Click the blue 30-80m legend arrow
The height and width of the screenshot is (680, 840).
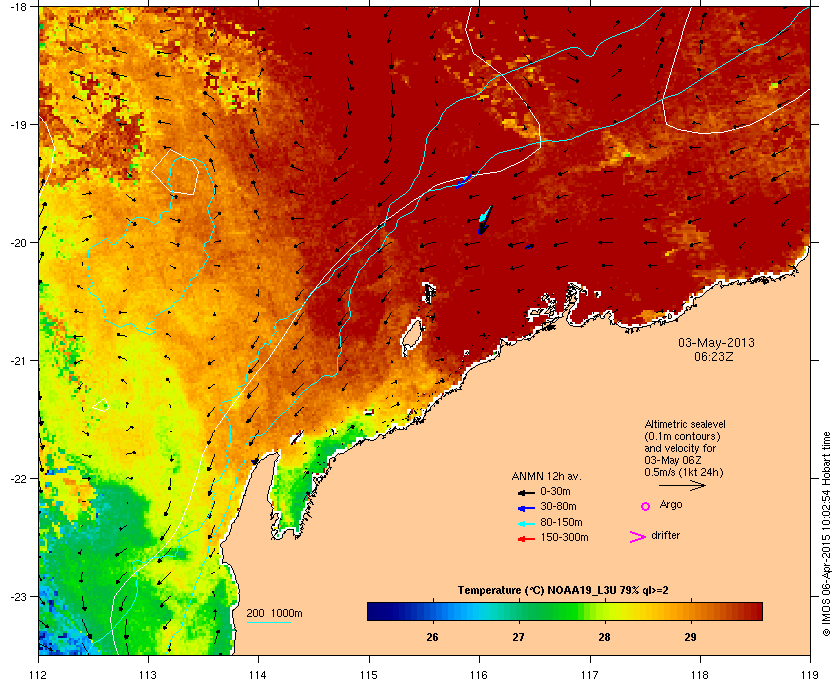point(526,507)
